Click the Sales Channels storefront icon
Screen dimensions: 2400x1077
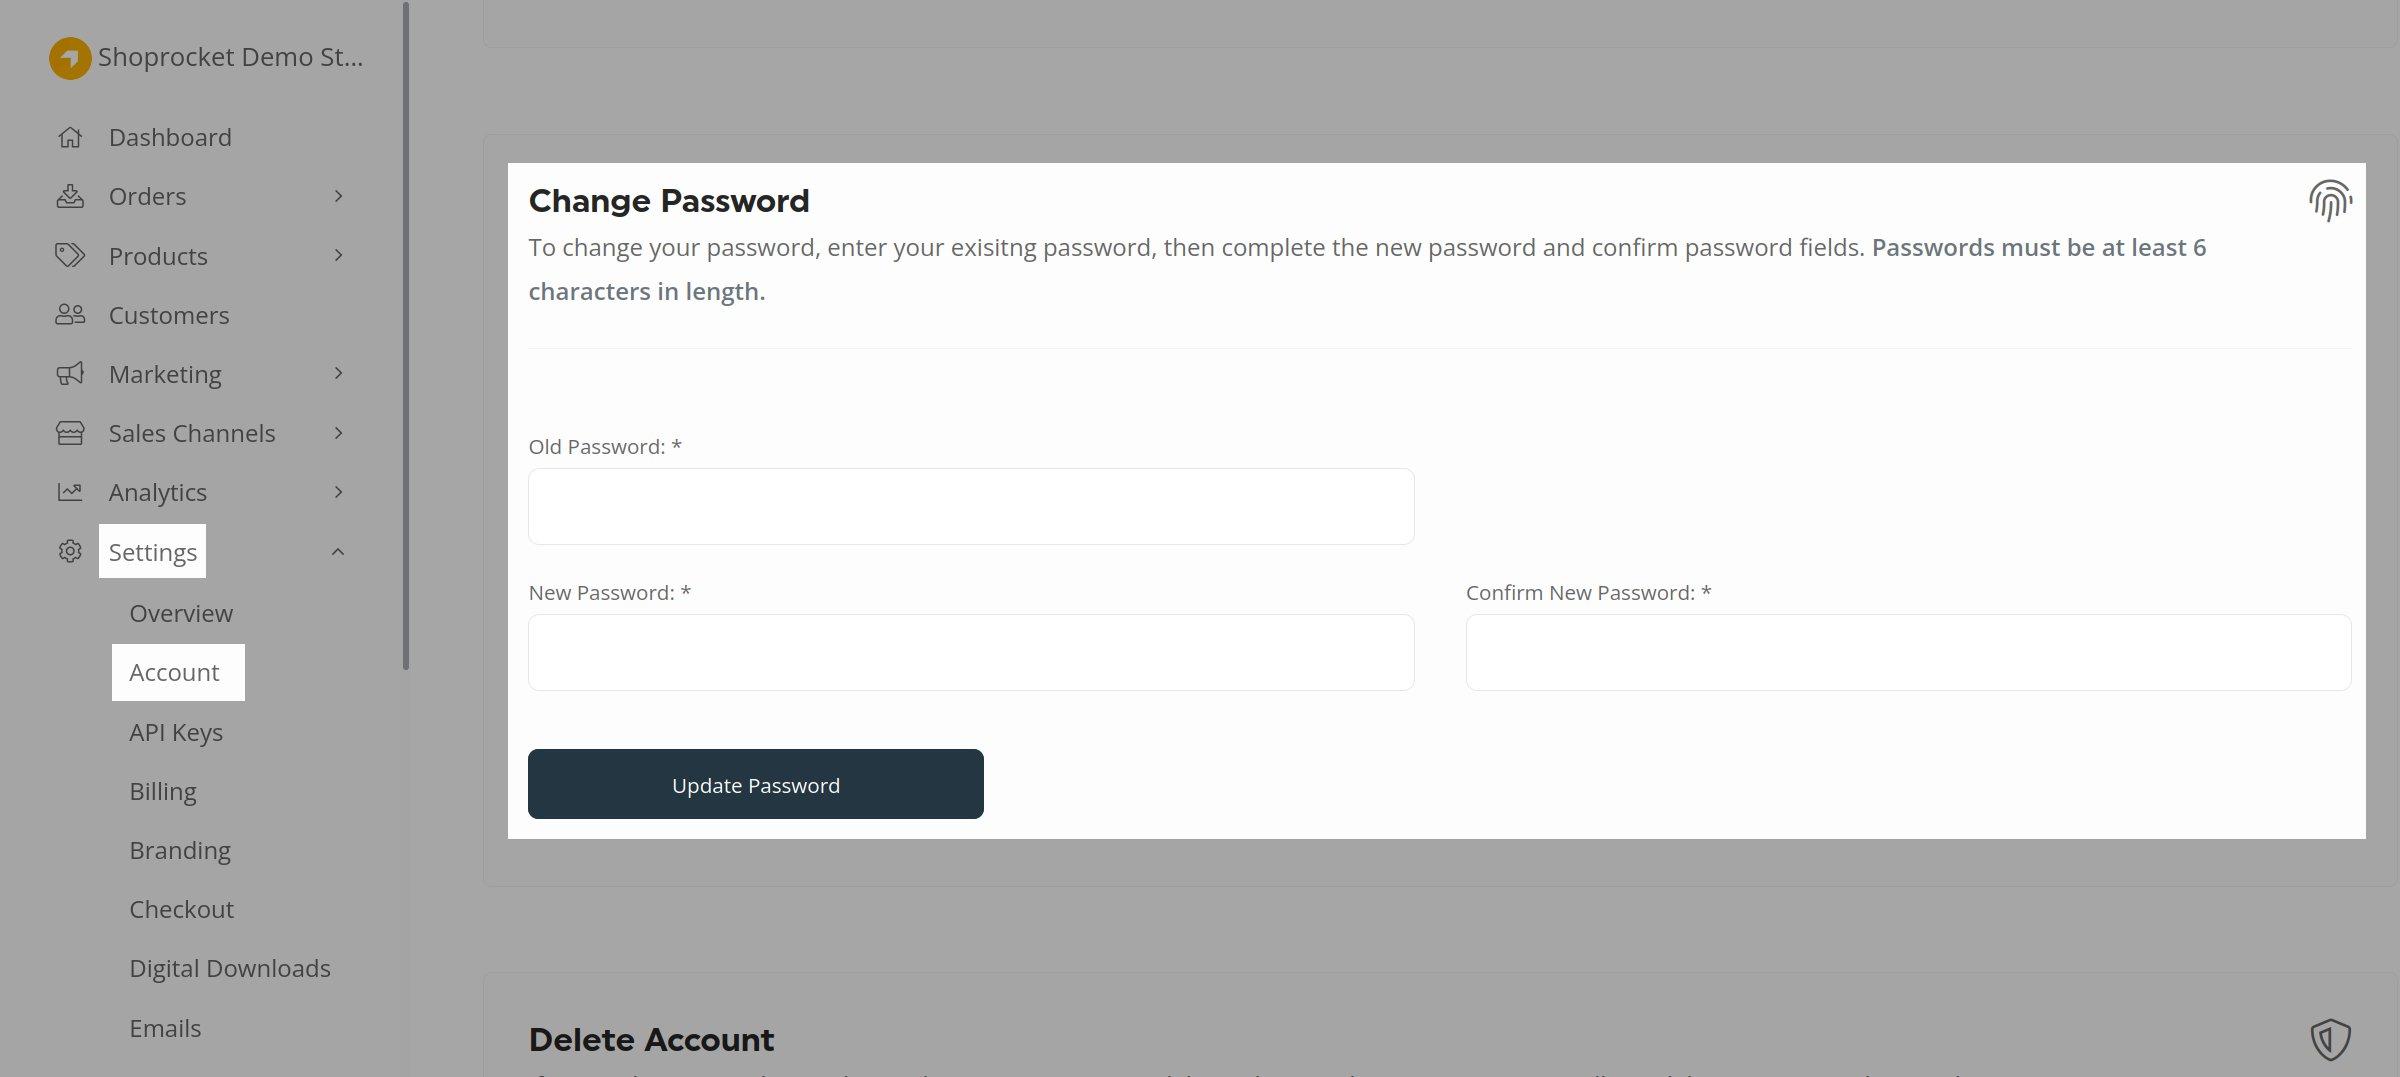pyautogui.click(x=70, y=433)
